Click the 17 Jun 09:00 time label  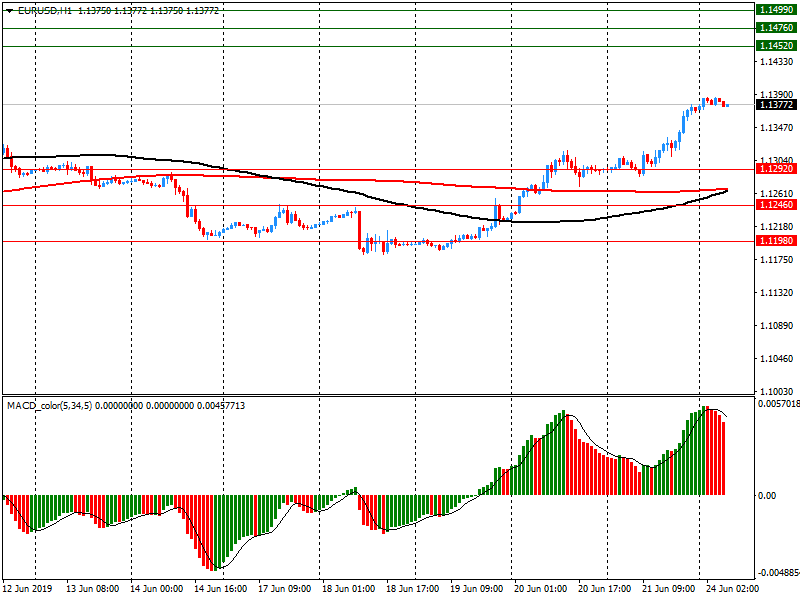point(285,588)
